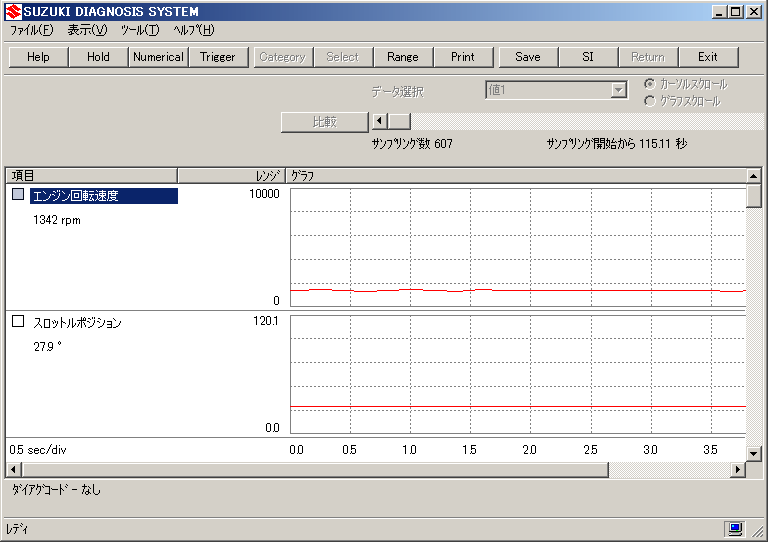
Task: Exit the diagnosis screen
Action: pos(708,57)
